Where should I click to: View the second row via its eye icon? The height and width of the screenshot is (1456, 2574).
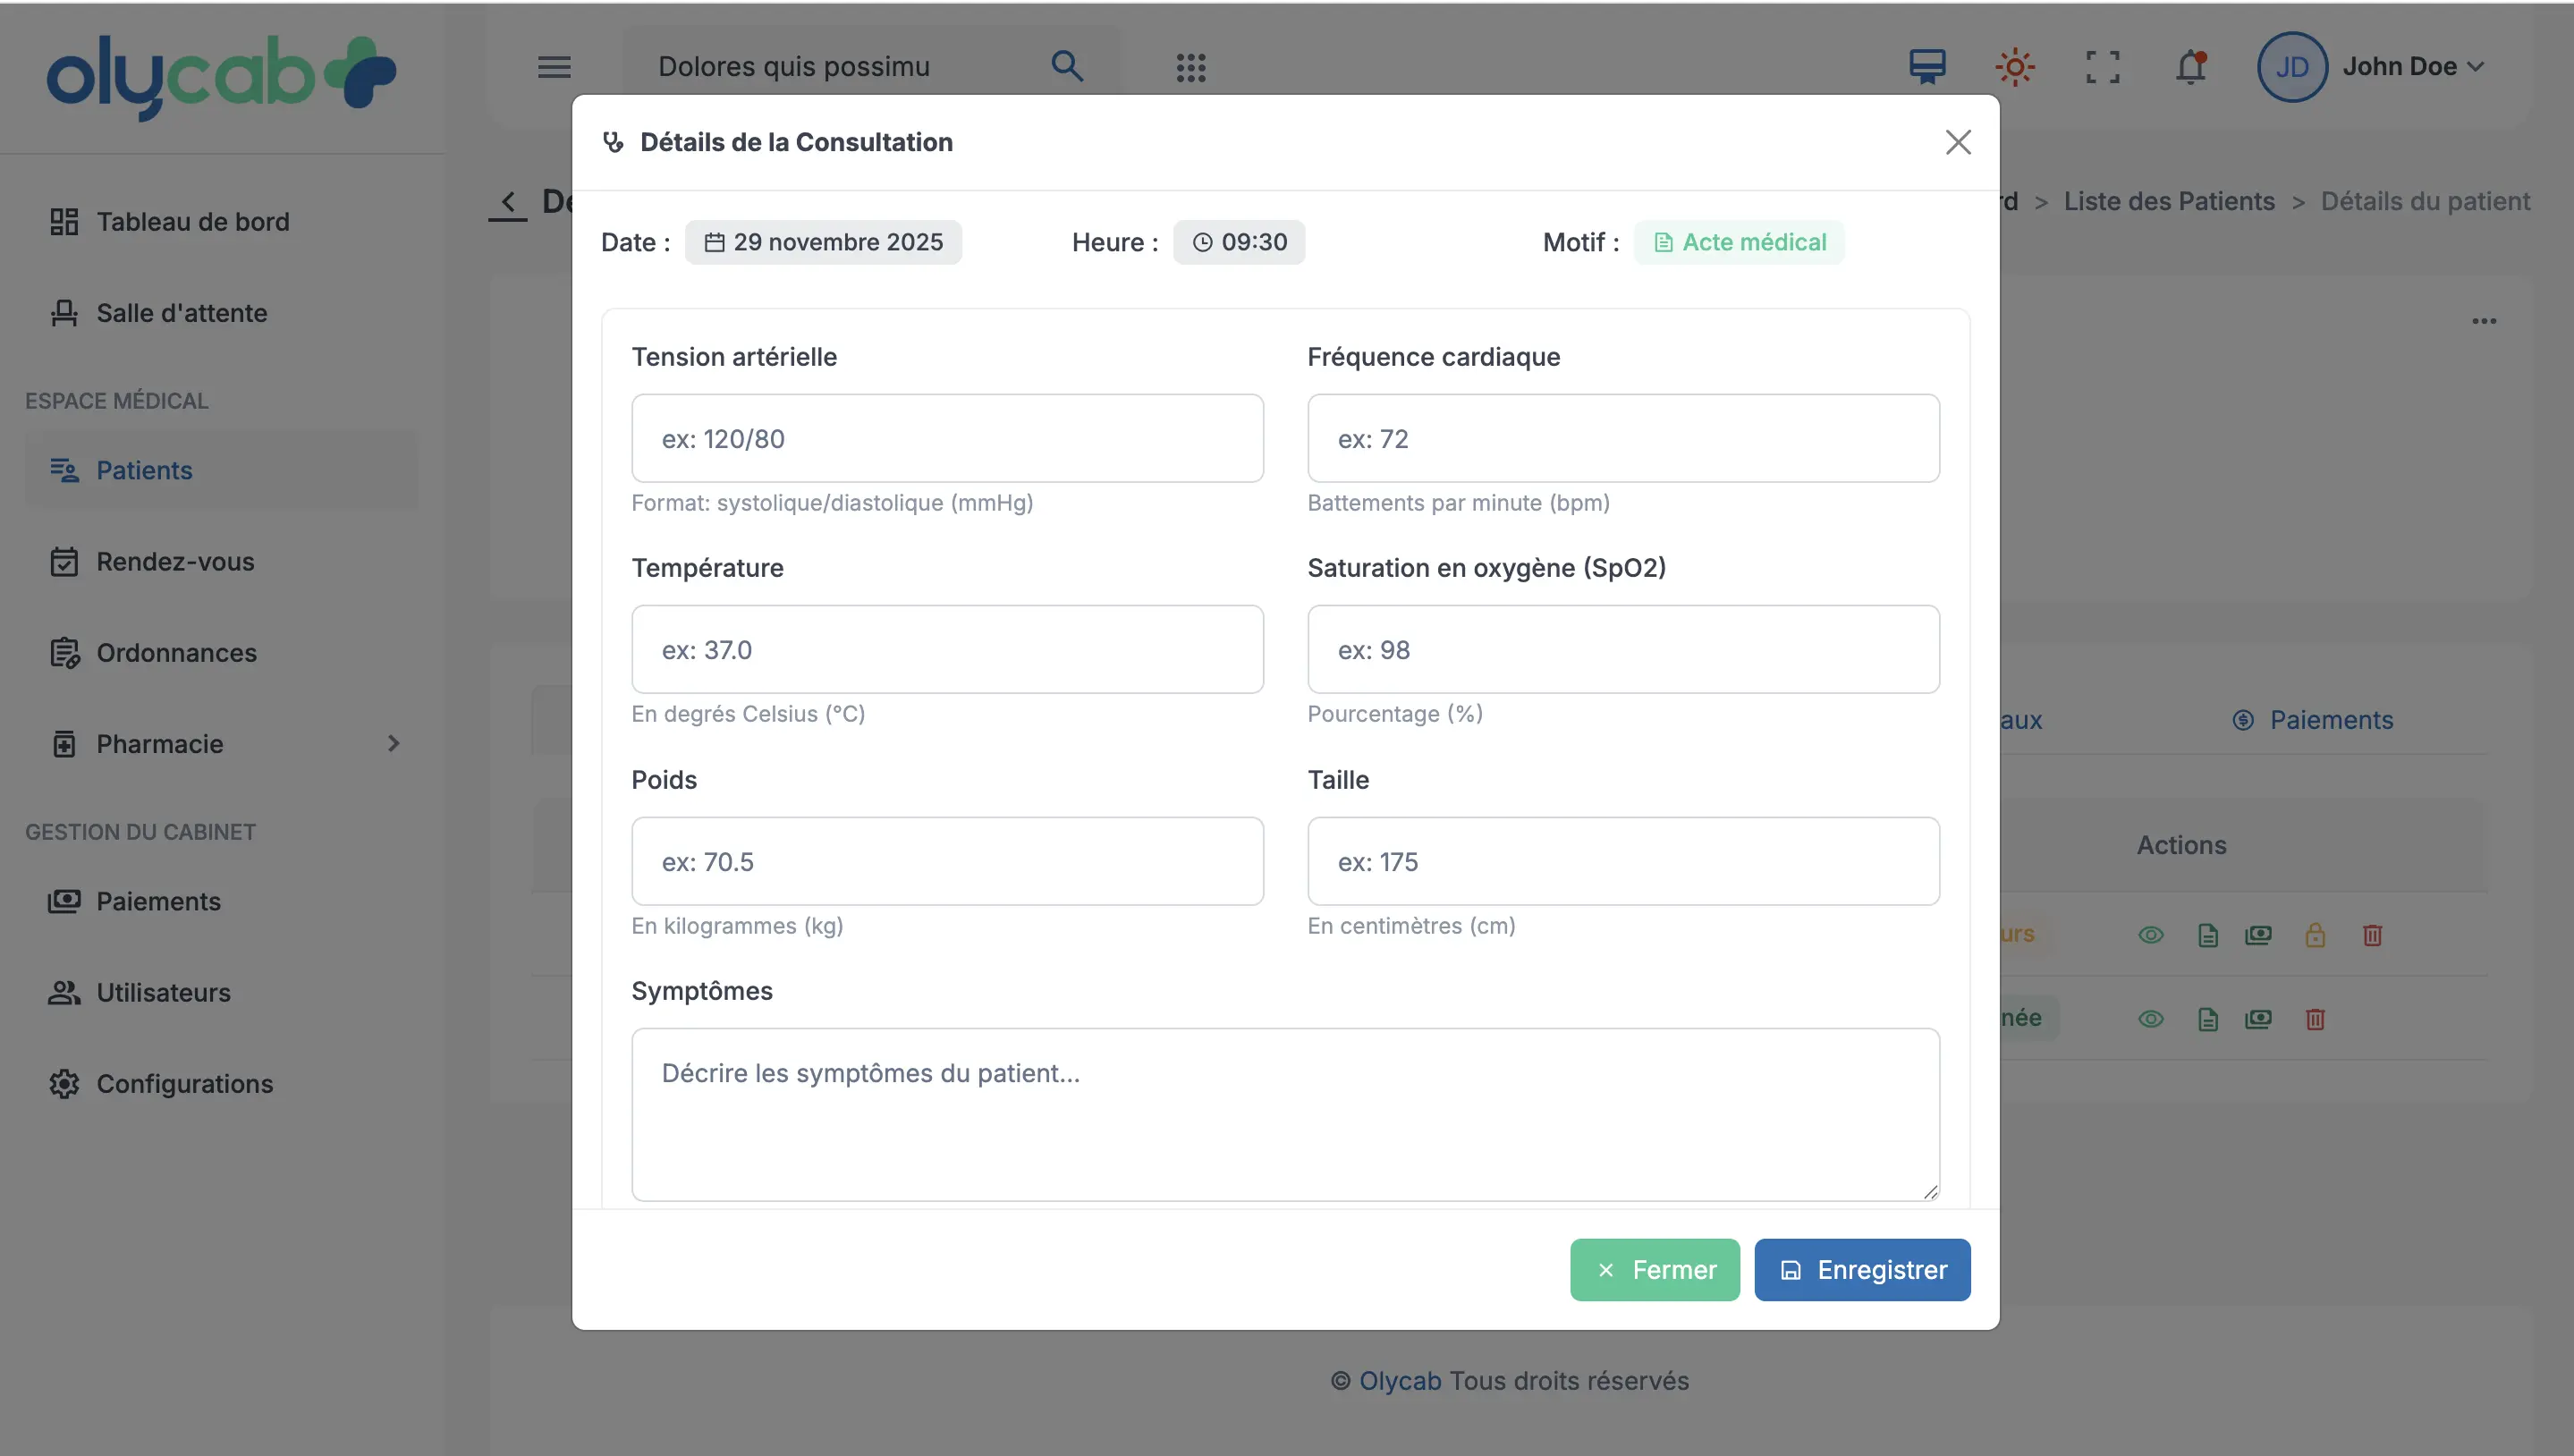click(x=2150, y=1019)
